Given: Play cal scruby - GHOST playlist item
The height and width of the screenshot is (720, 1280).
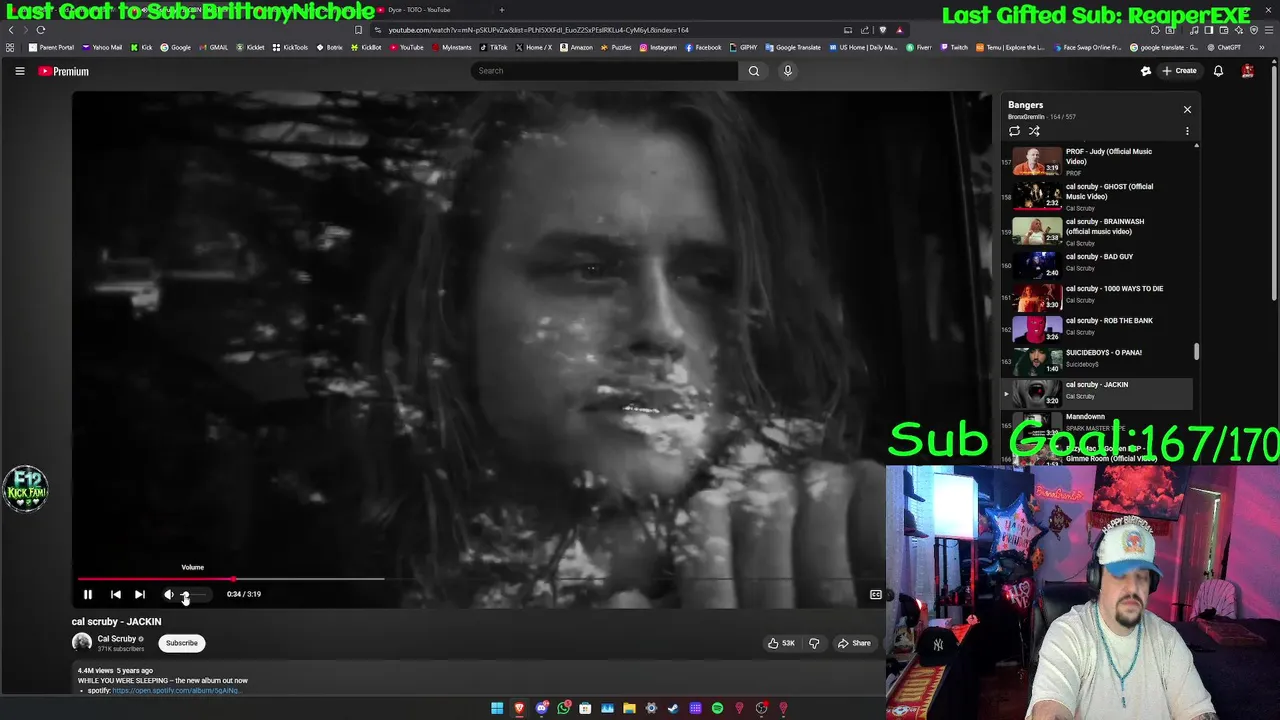Looking at the screenshot, I should pyautogui.click(x=1097, y=196).
